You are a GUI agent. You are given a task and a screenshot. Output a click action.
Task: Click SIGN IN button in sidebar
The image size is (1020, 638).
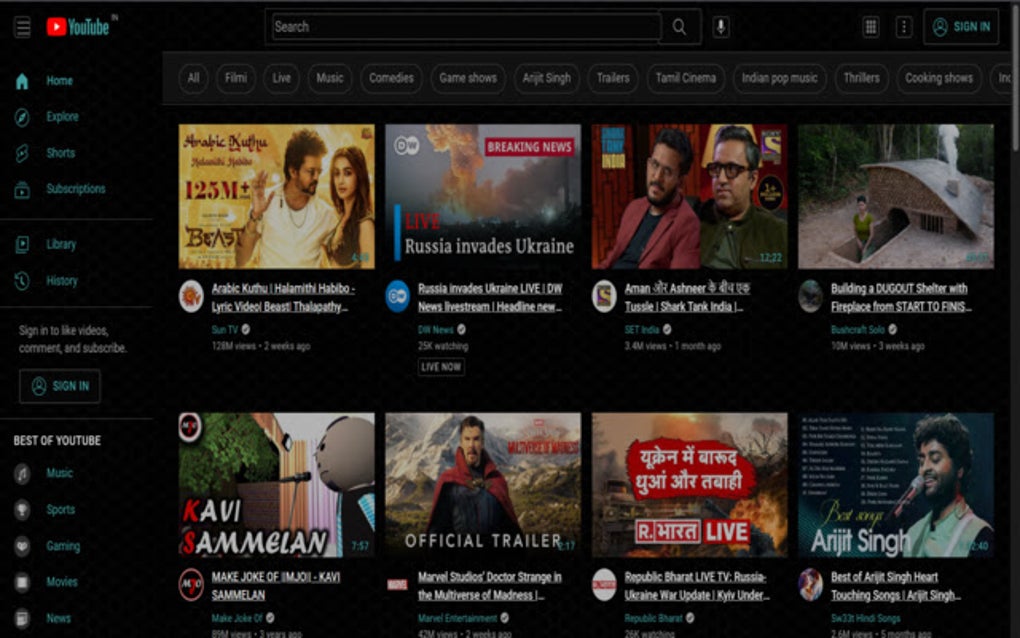click(x=60, y=386)
